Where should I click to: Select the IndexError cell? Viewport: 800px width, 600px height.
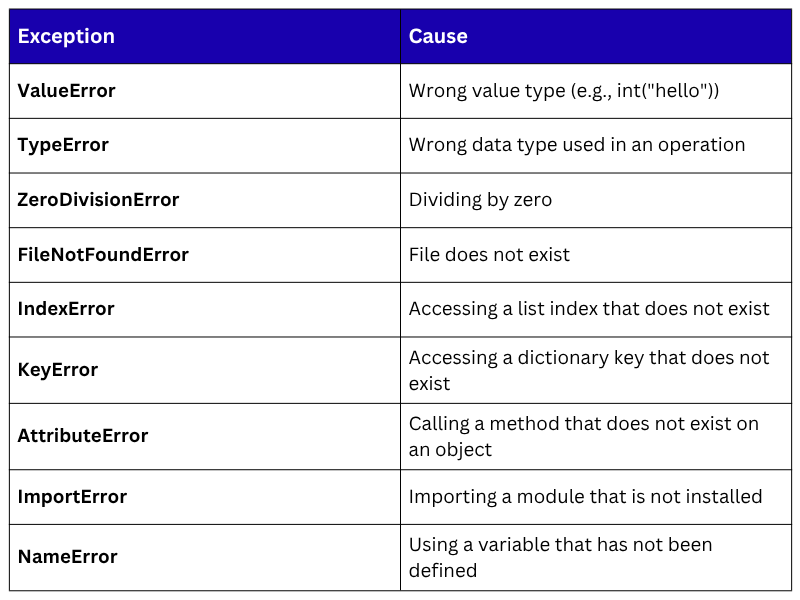click(66, 309)
